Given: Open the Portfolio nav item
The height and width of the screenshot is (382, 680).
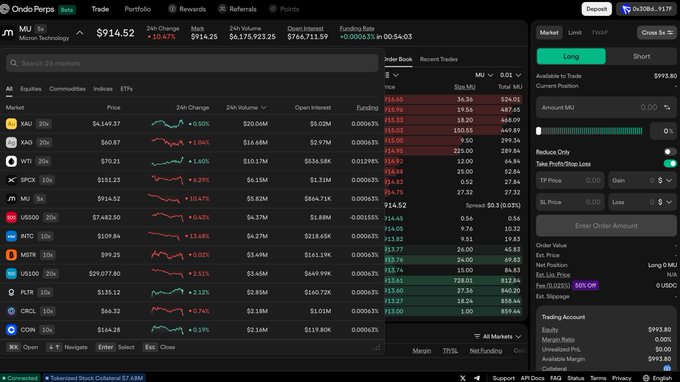Looking at the screenshot, I should coord(137,9).
